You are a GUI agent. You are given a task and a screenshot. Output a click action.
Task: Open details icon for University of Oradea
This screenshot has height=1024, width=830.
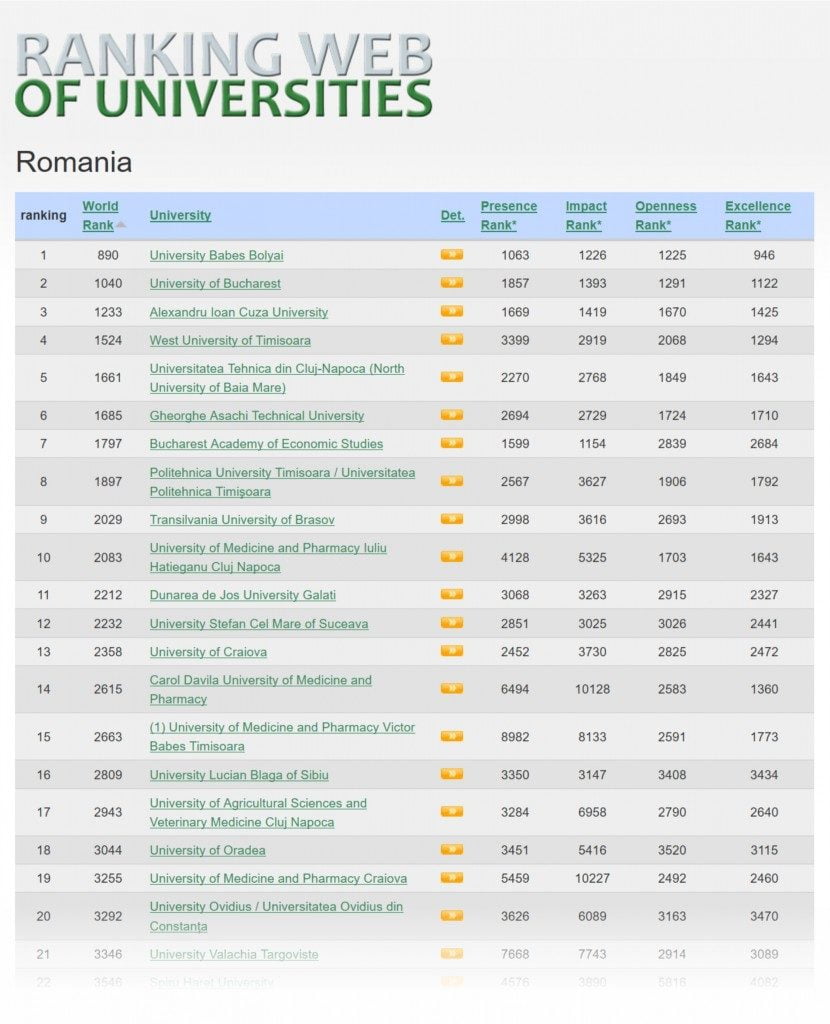pos(452,850)
